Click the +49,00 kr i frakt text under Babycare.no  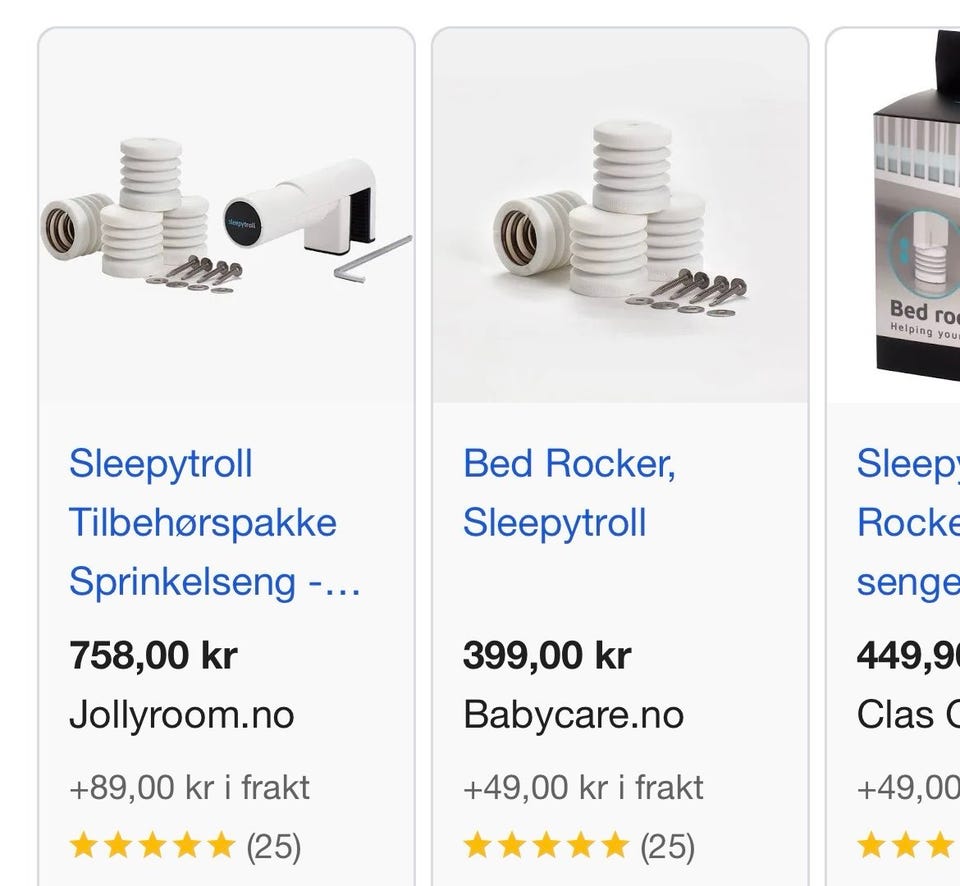(583, 787)
